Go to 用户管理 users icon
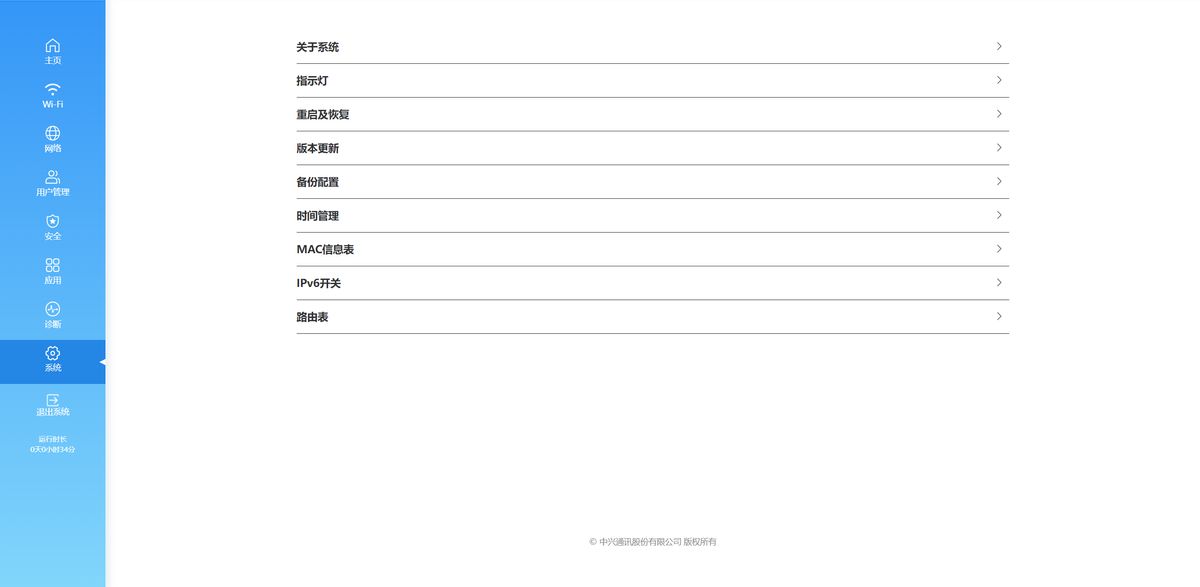This screenshot has height=587, width=1200. tap(53, 177)
